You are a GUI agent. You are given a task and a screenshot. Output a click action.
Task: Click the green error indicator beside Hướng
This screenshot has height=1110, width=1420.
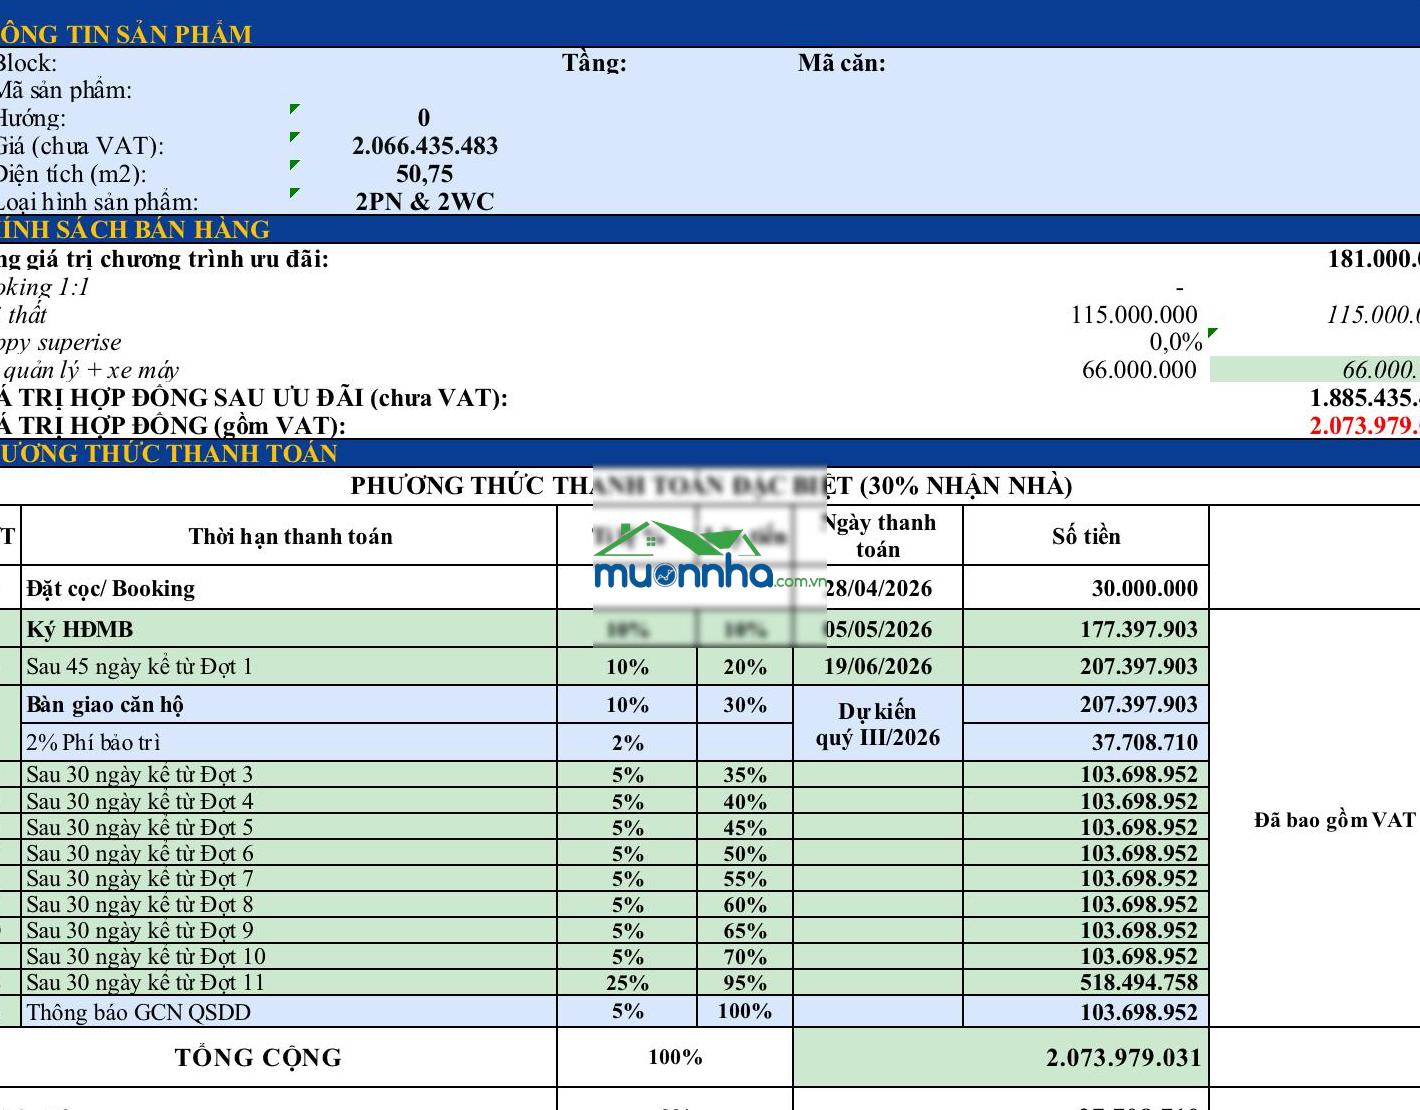click(x=294, y=109)
